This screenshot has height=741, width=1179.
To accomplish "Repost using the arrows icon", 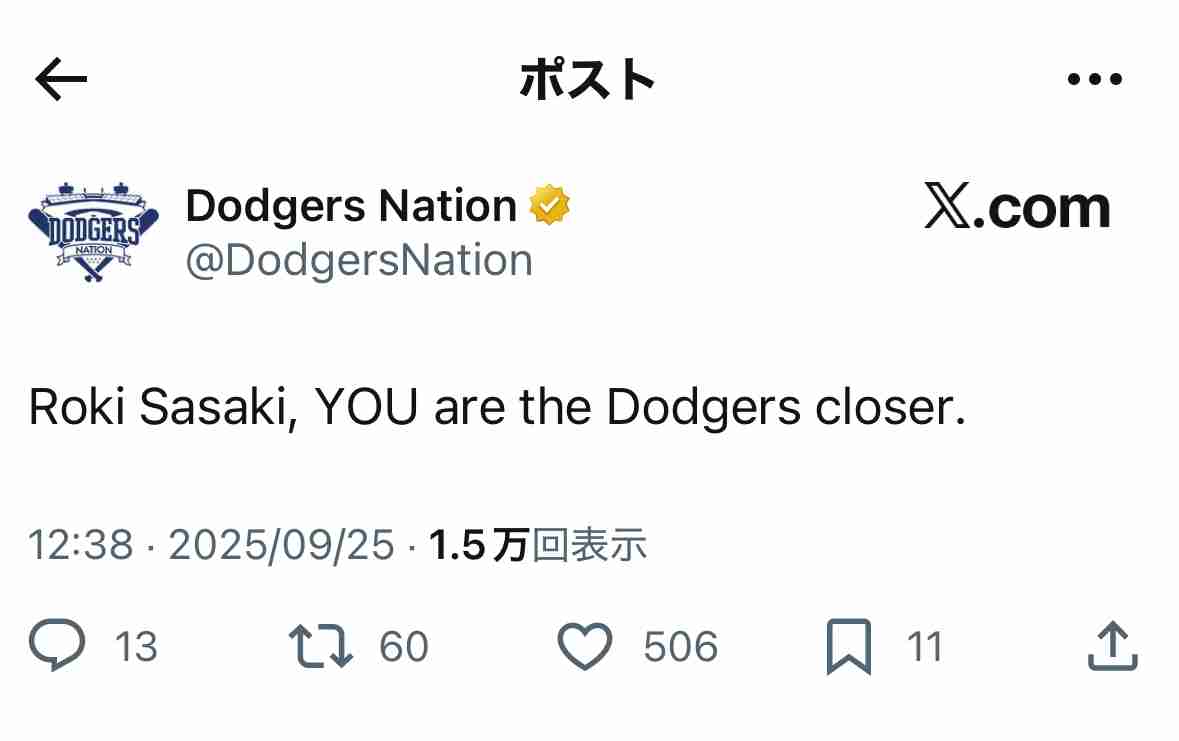I will pos(320,646).
